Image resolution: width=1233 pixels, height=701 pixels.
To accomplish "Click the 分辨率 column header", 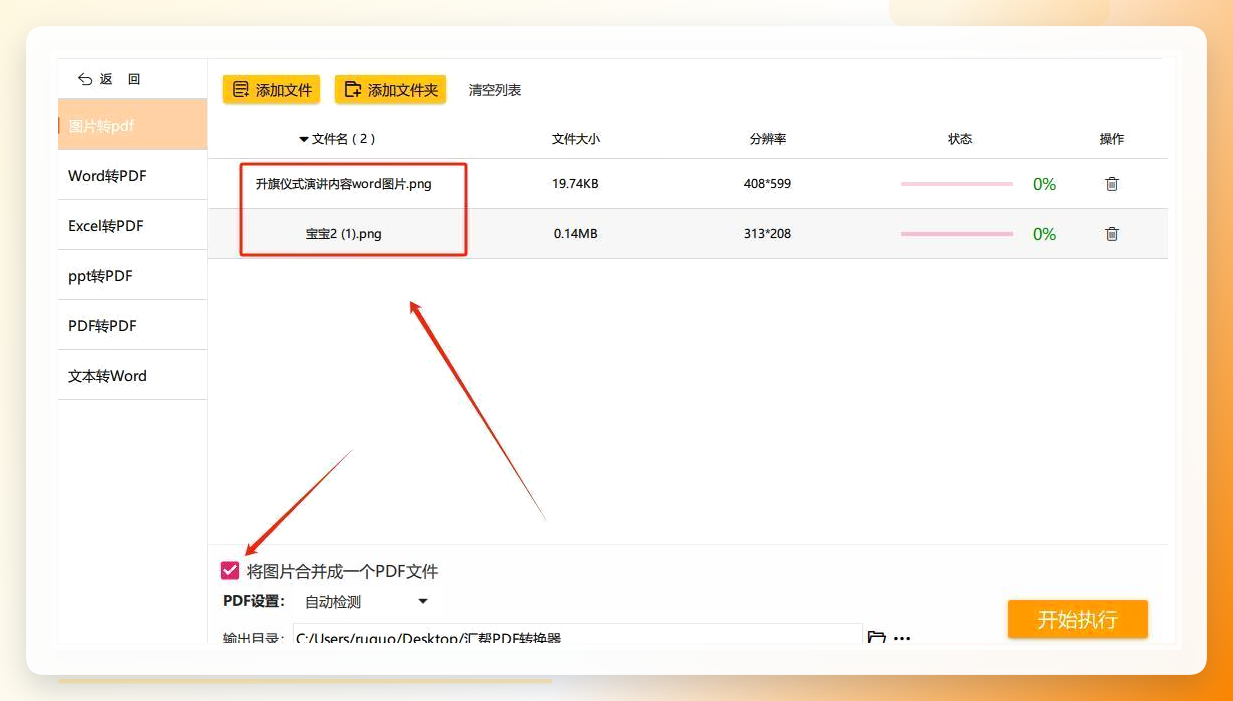I will point(768,139).
